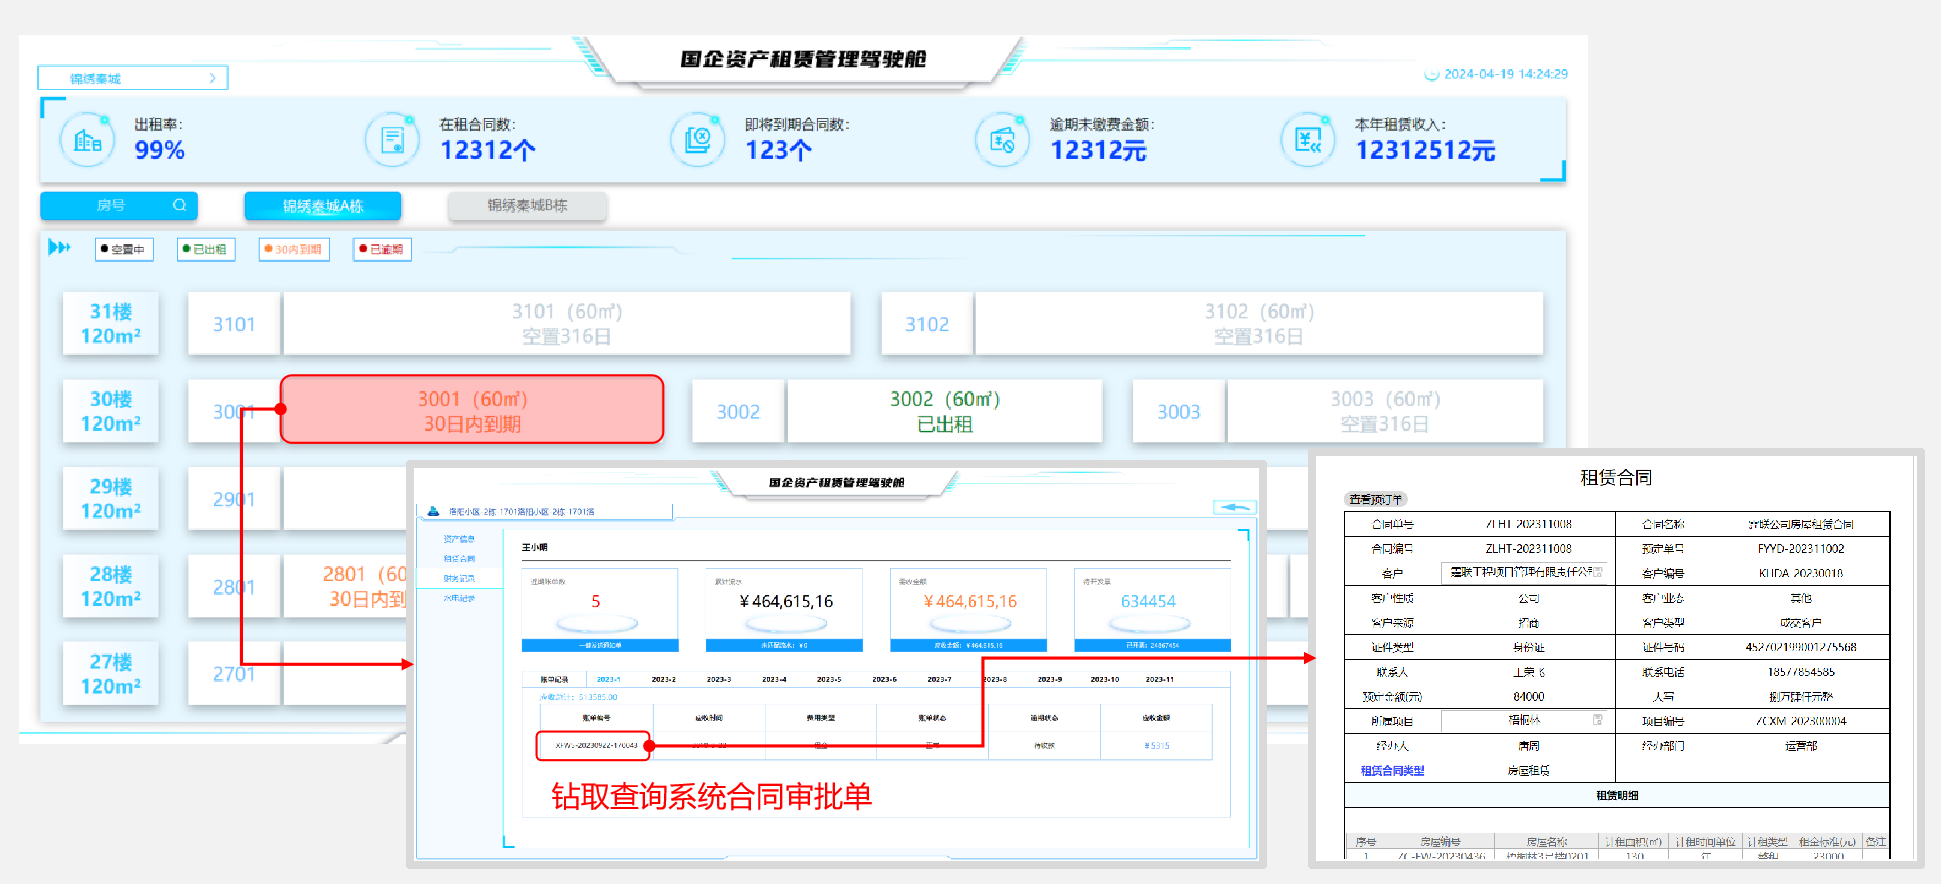Toggle the 30内到期 status filter
The image size is (1942, 884).
click(294, 249)
